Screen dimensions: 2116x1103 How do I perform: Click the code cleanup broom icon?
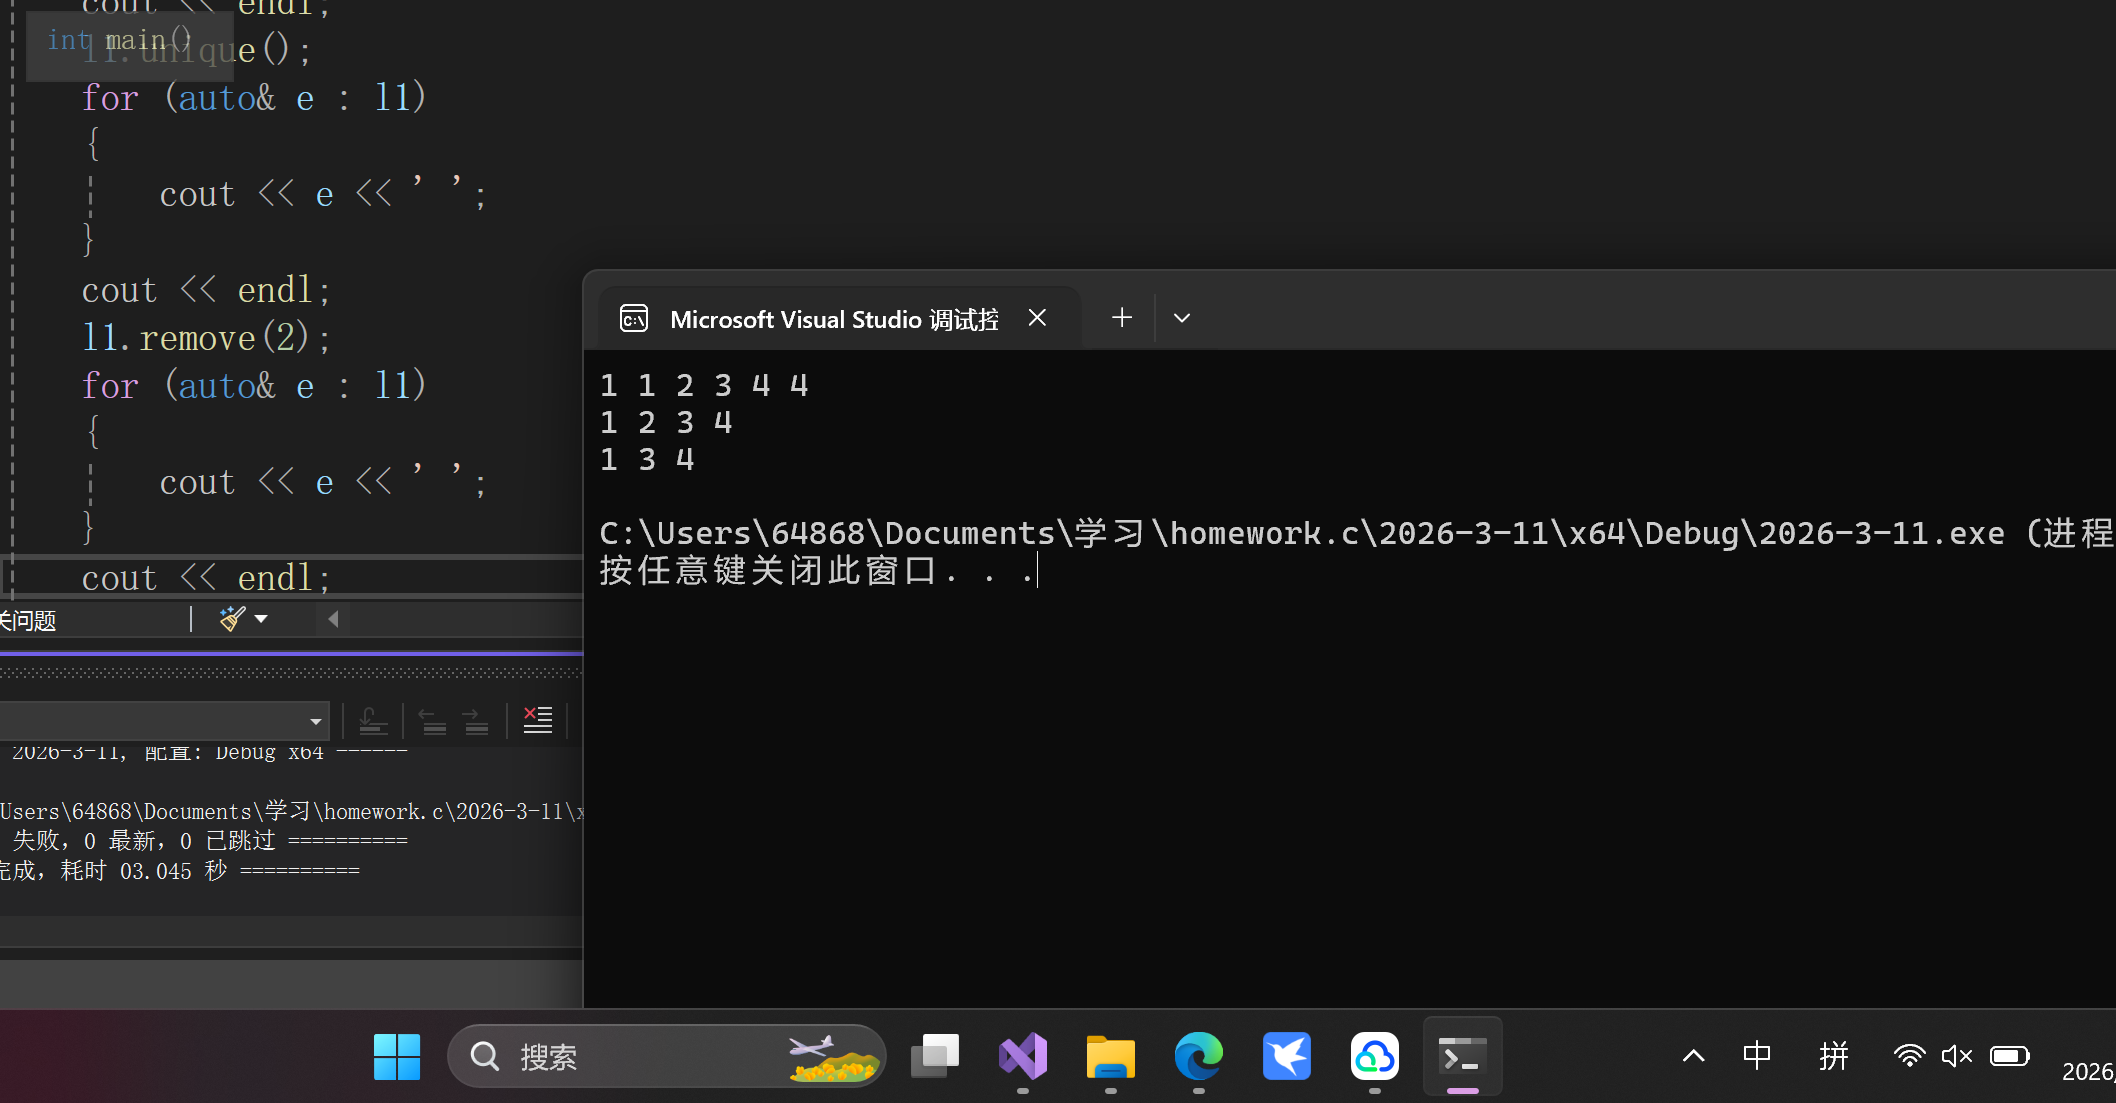232,619
